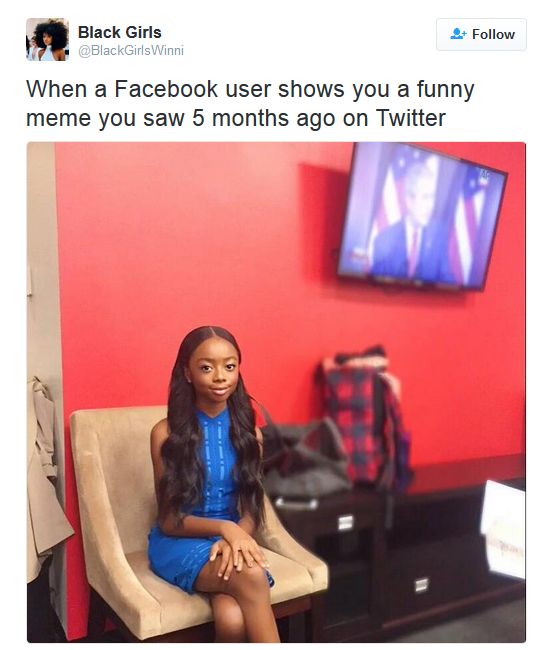The height and width of the screenshot is (650, 555).
Task: Open the attached tweet photo
Action: pos(276,392)
